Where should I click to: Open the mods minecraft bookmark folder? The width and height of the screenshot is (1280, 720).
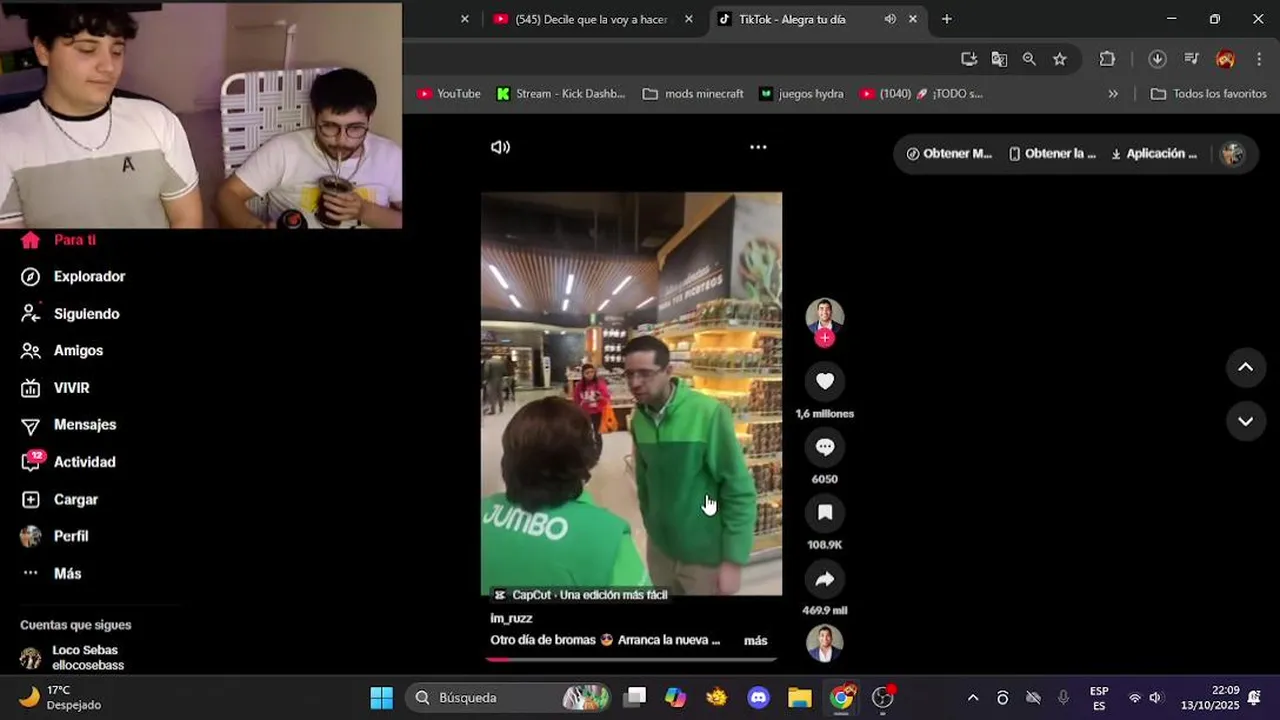coord(693,93)
